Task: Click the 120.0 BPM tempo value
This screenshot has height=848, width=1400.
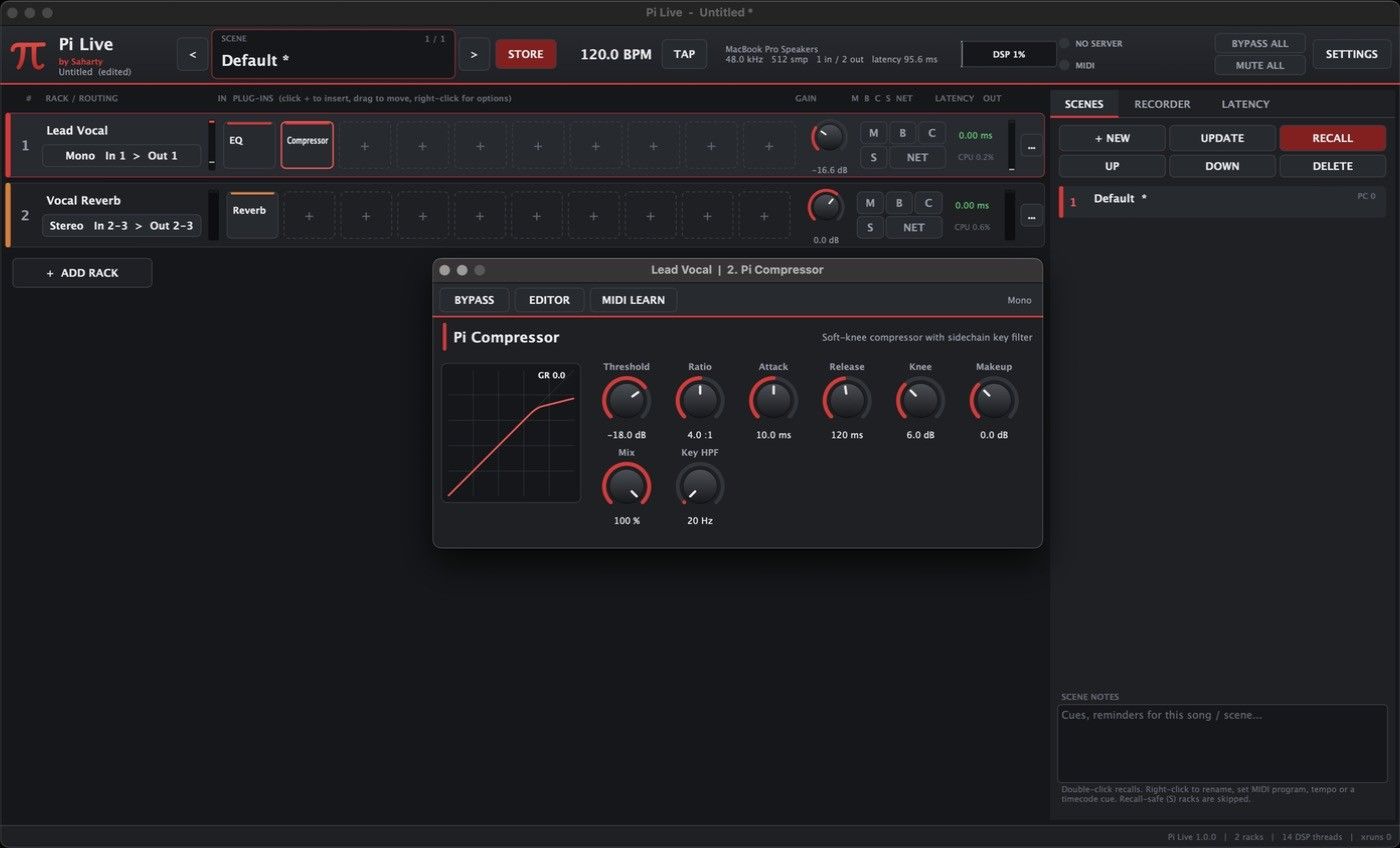Action: coord(616,54)
